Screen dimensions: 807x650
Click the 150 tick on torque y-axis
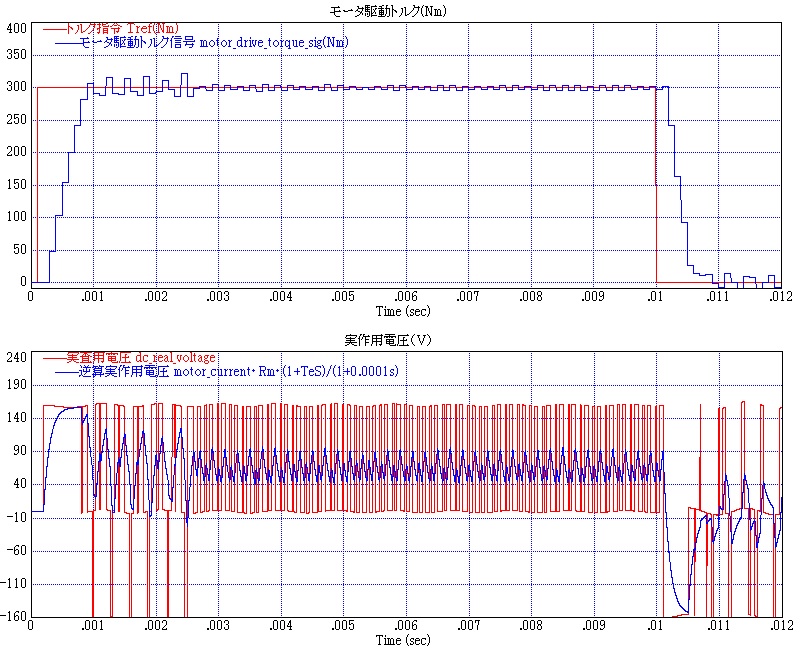click(x=18, y=185)
